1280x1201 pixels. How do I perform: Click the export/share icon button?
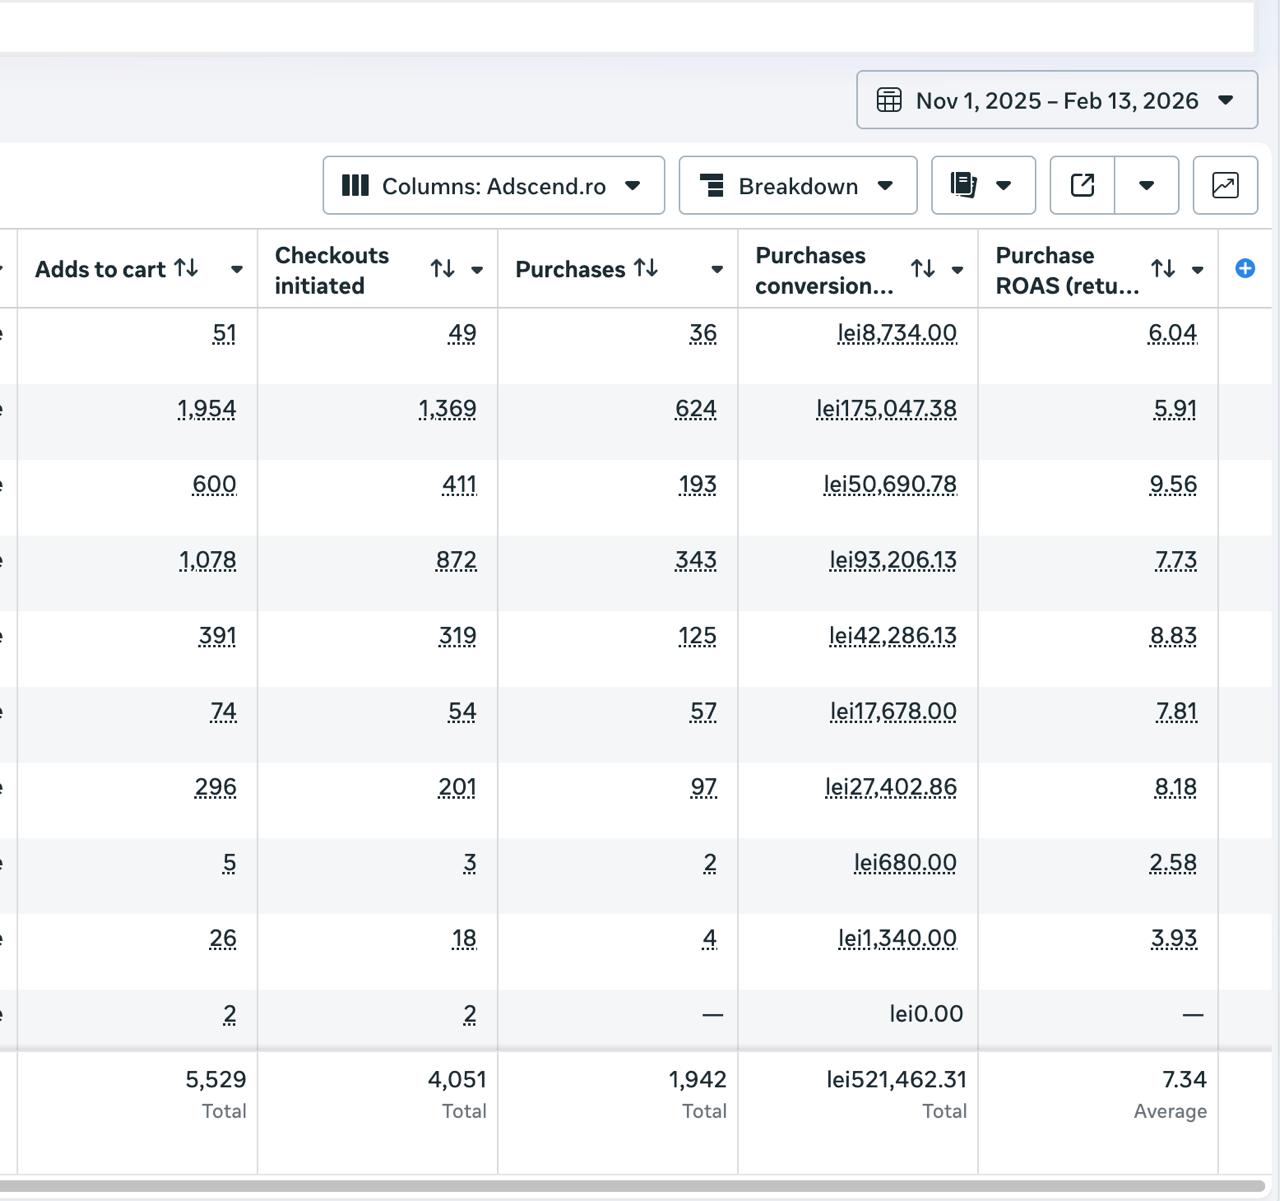1082,185
